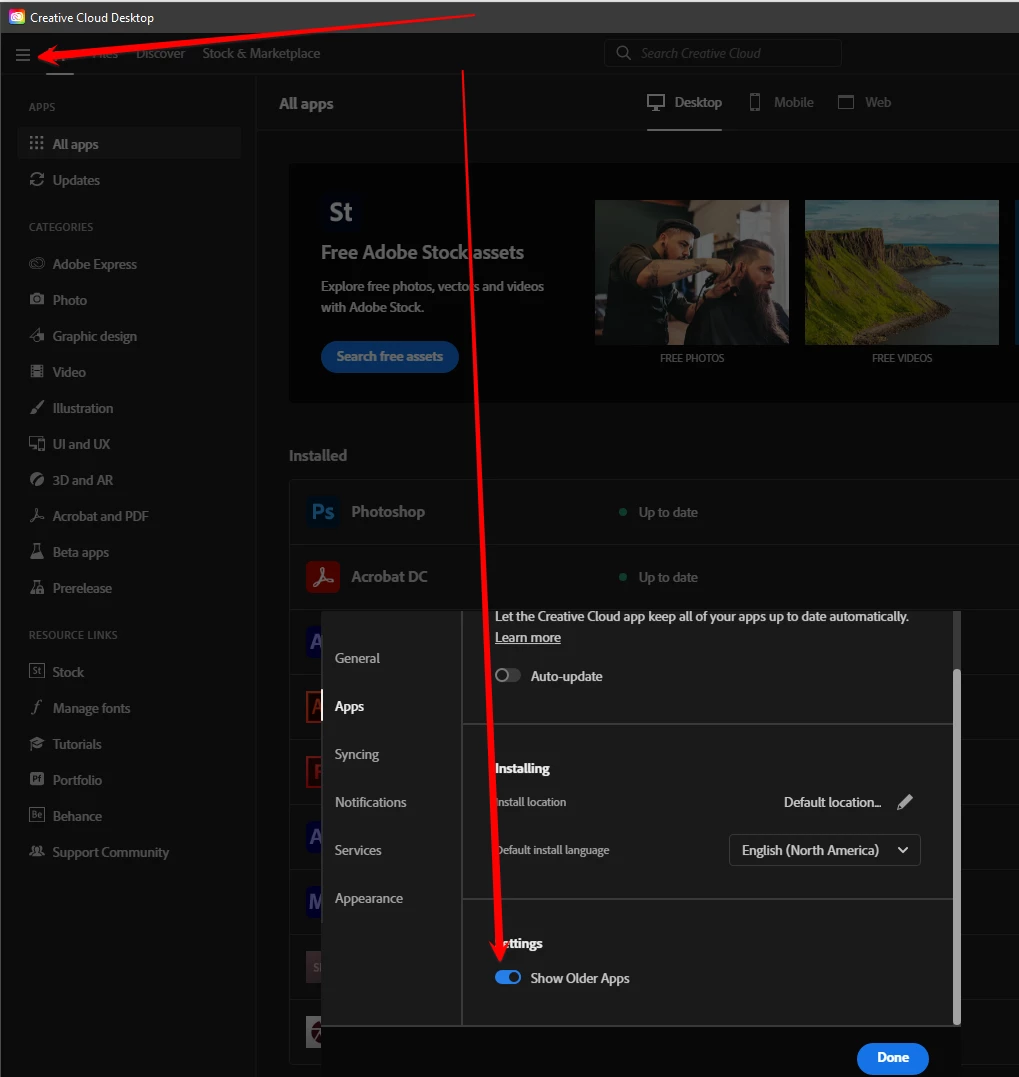Viewport: 1019px width, 1077px height.
Task: Click the Photoshop app name
Action: (388, 512)
